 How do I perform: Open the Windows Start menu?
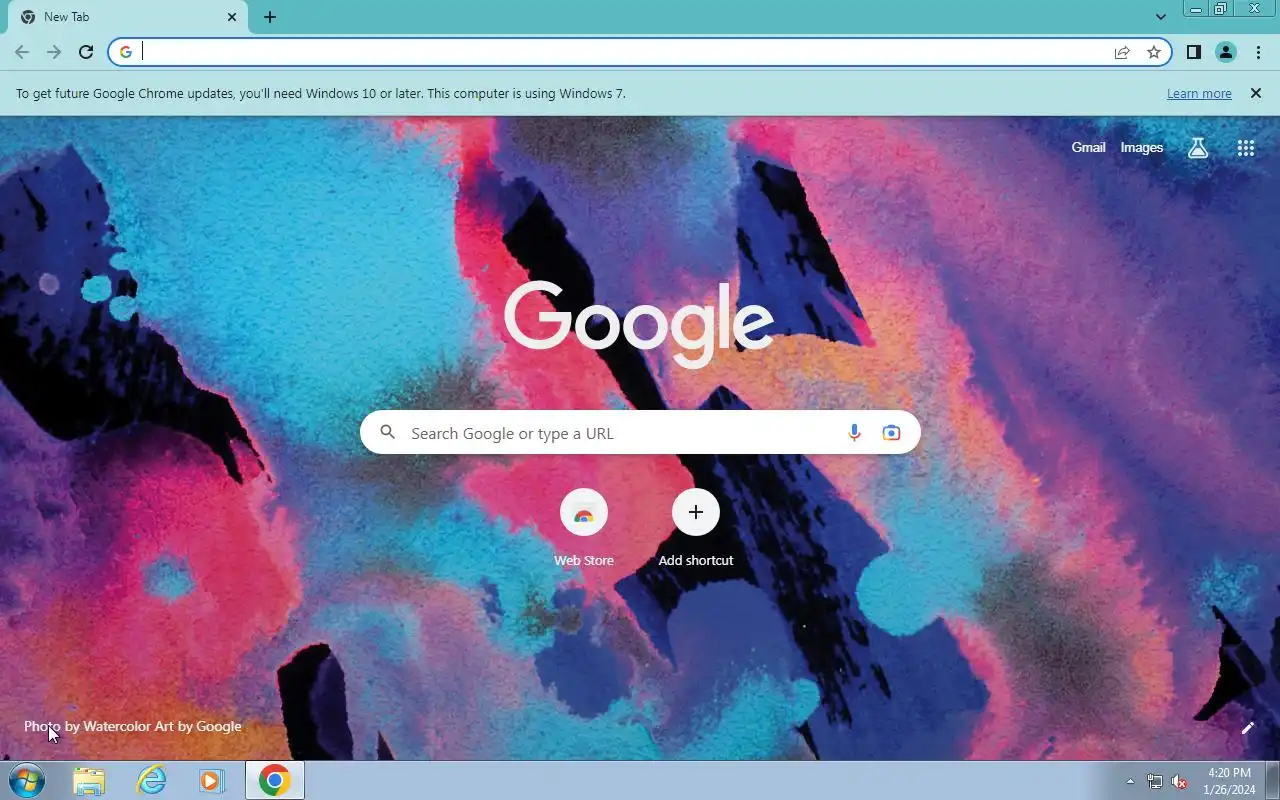click(27, 780)
